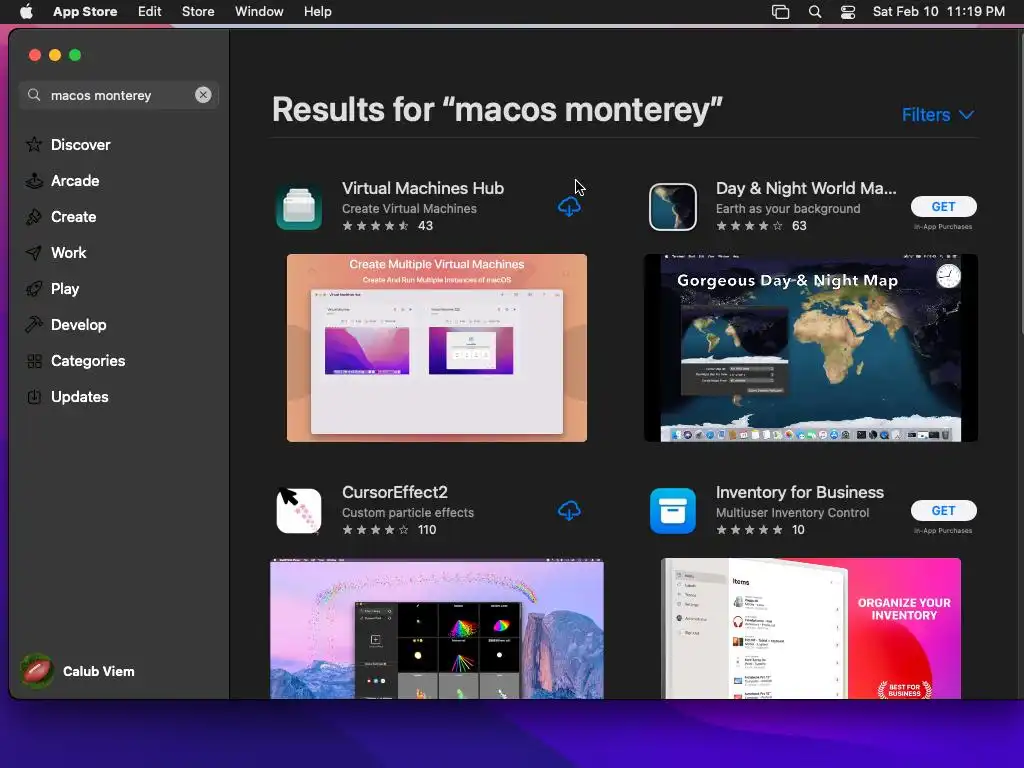Open Control Center in menu bar
The image size is (1024, 768).
[848, 12]
